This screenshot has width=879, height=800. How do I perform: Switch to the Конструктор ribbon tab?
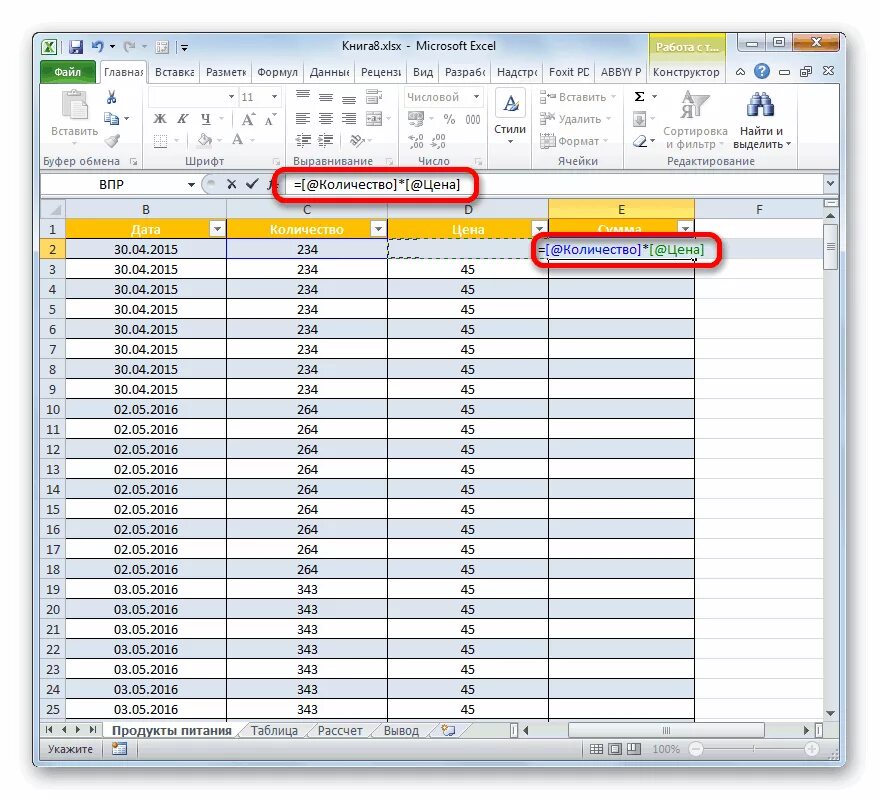[686, 72]
